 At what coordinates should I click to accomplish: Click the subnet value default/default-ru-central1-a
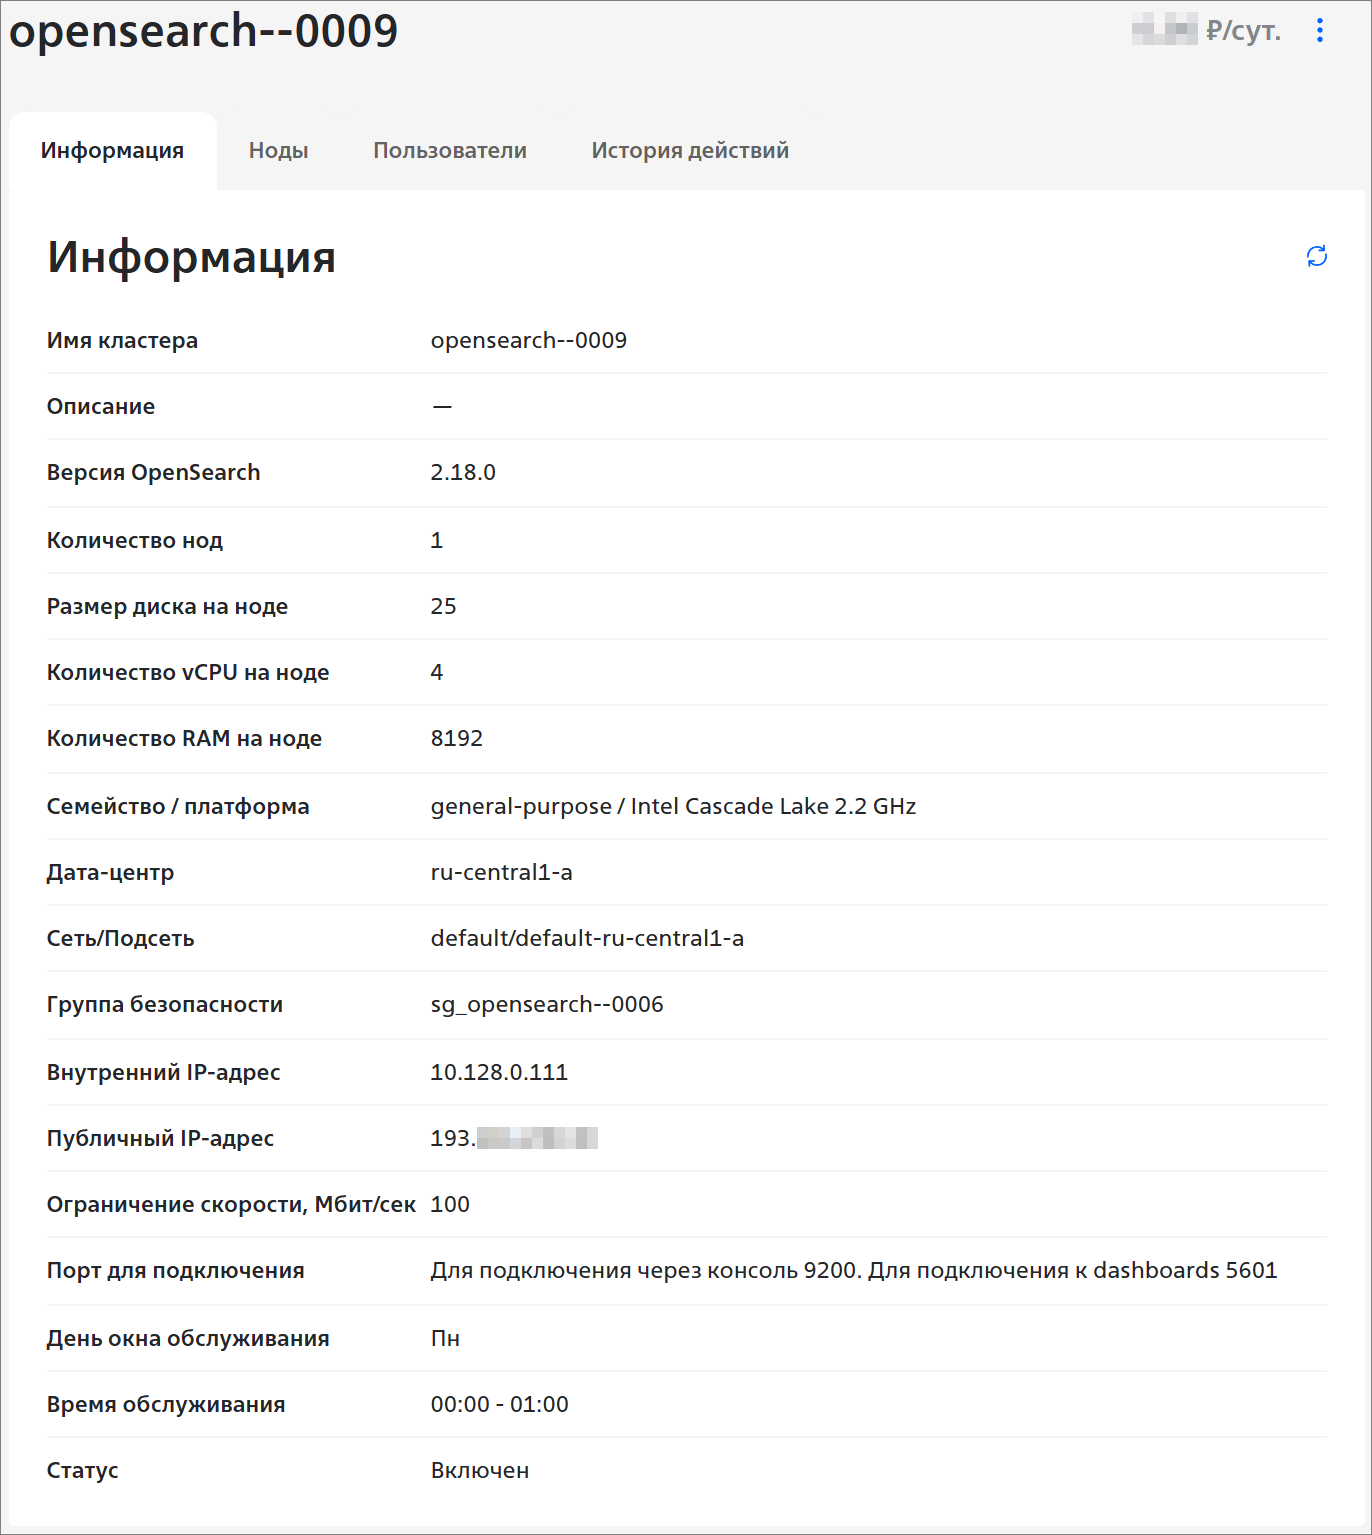(587, 938)
